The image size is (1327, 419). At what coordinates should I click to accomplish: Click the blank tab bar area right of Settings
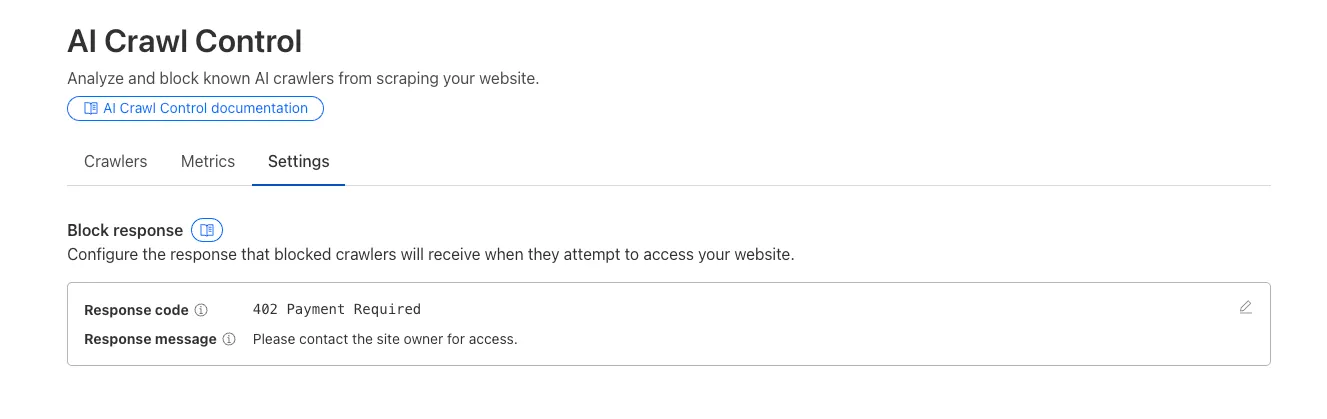(x=800, y=161)
